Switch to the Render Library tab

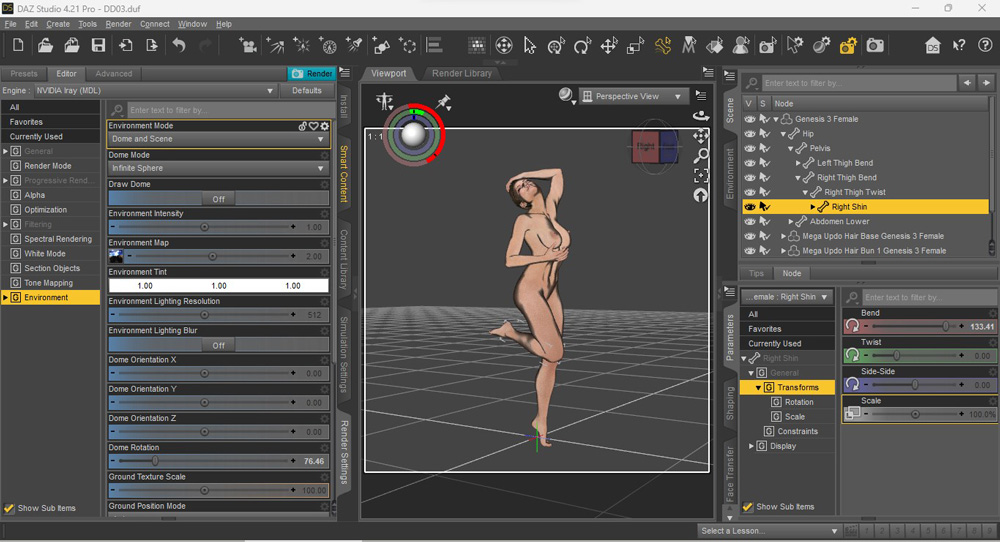(x=462, y=73)
